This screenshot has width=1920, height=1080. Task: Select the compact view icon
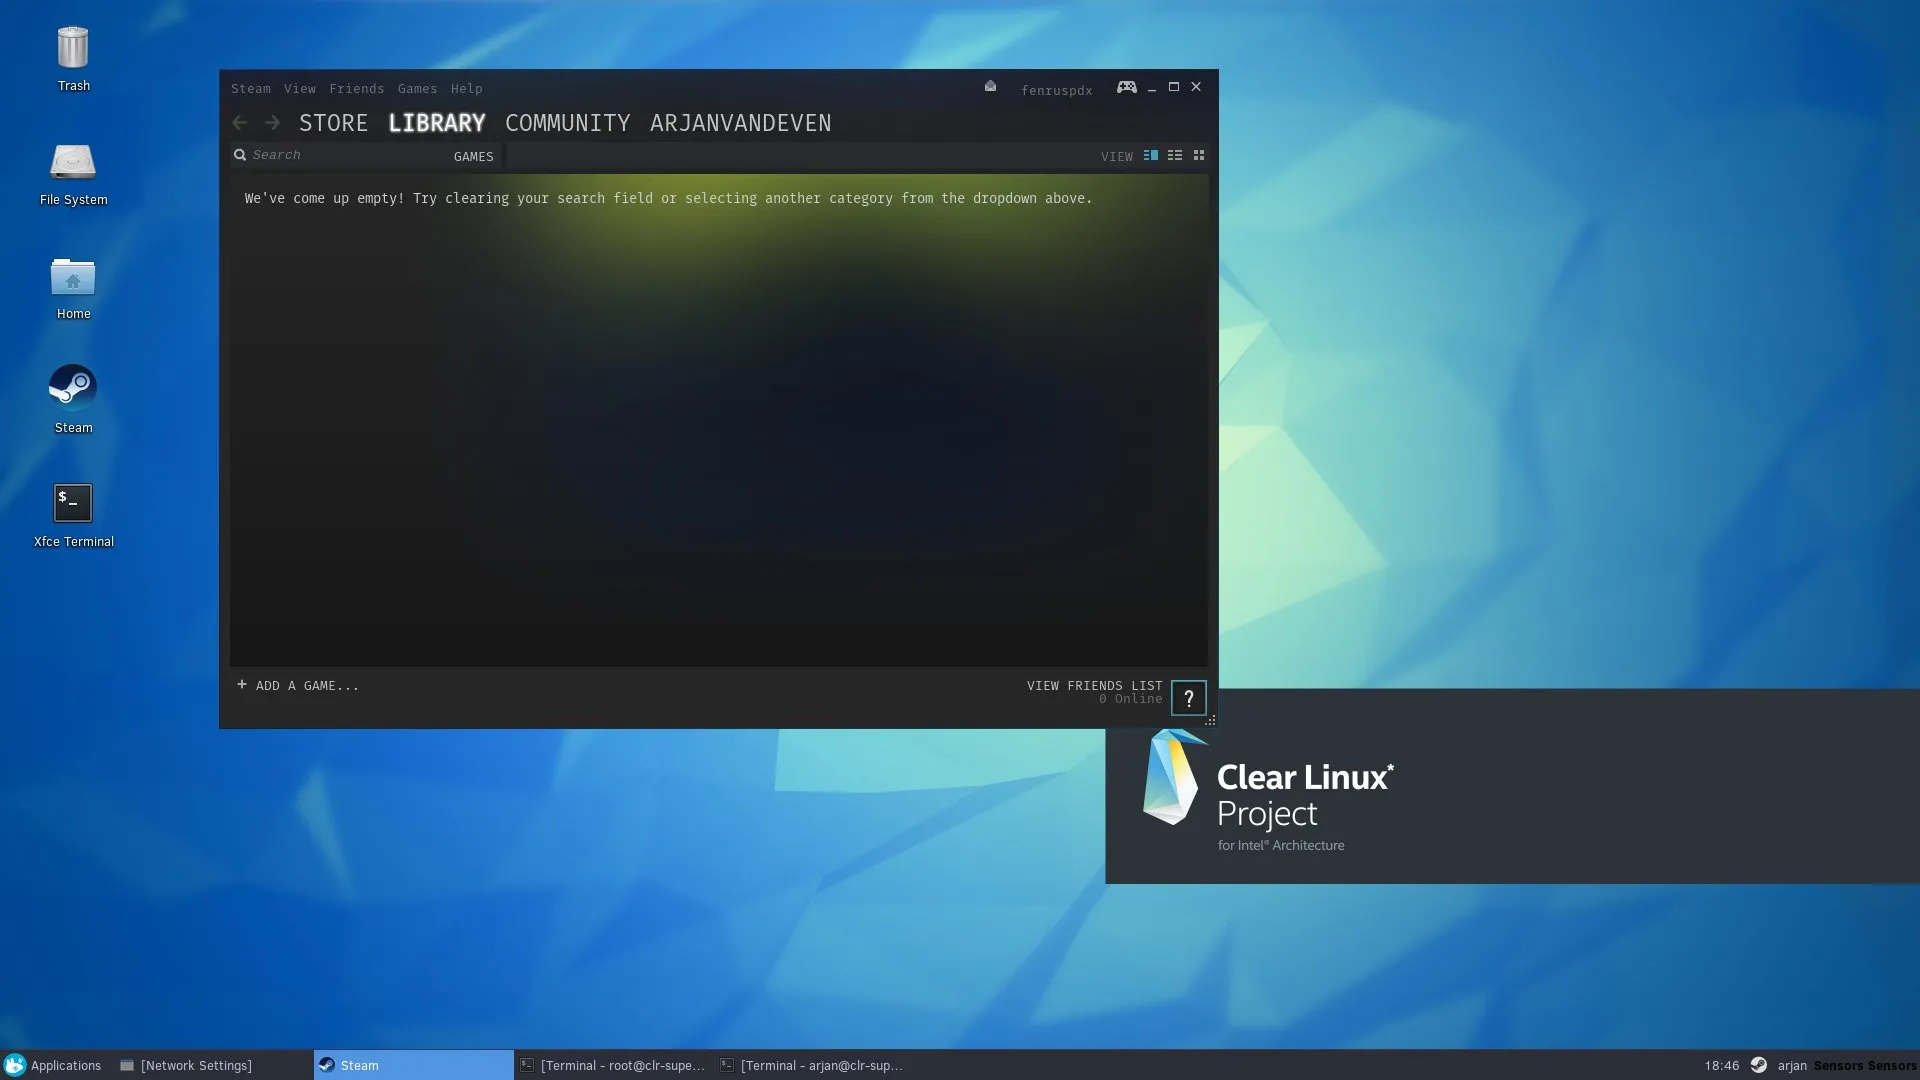1174,156
